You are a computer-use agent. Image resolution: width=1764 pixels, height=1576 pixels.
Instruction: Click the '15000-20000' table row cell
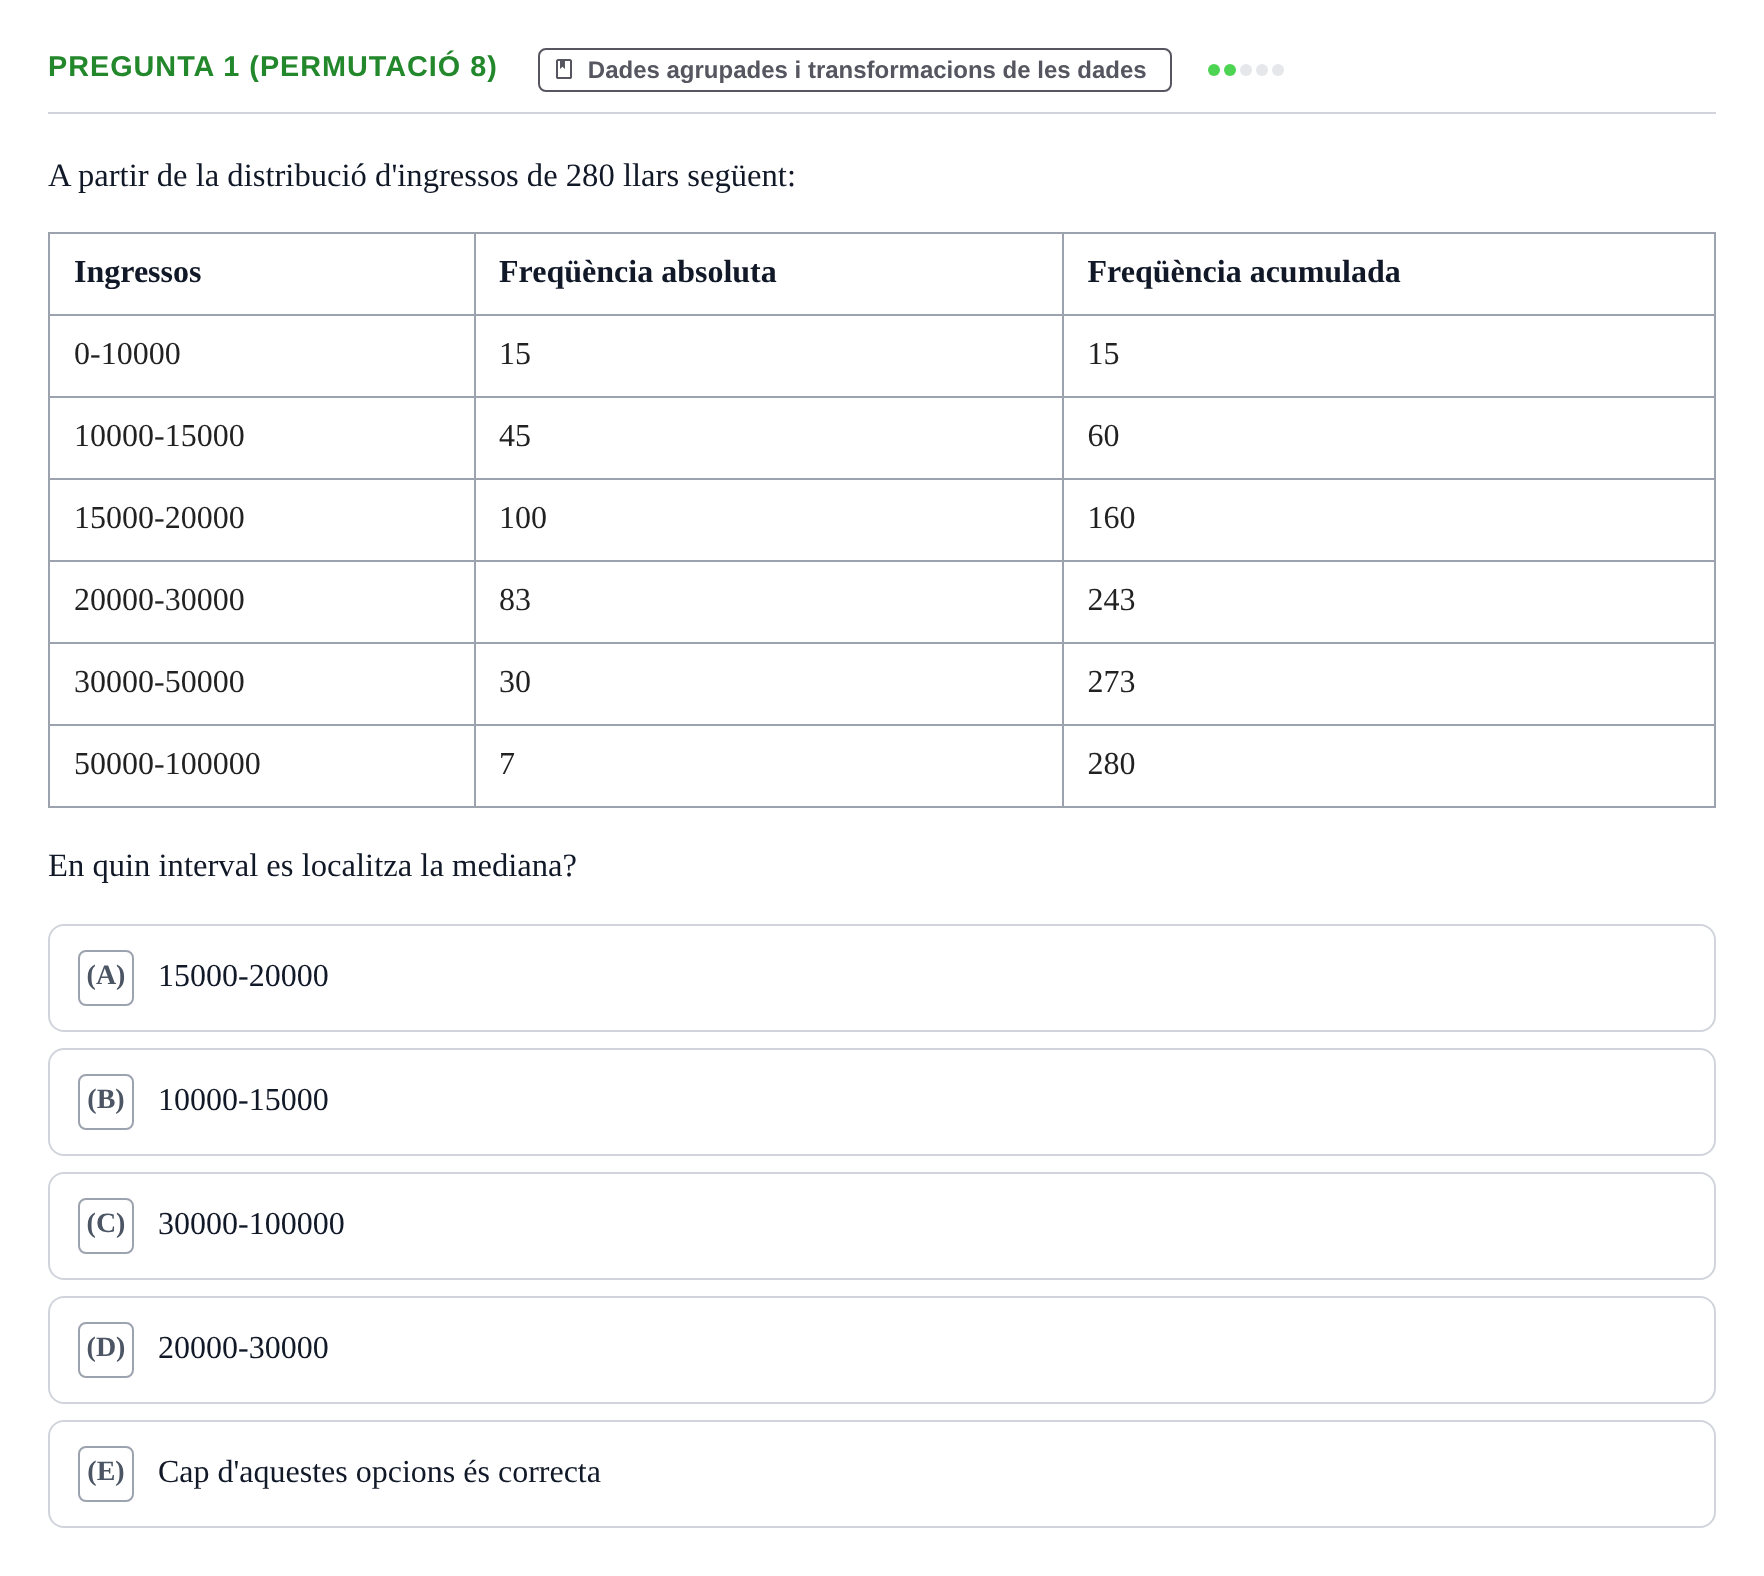(262, 520)
